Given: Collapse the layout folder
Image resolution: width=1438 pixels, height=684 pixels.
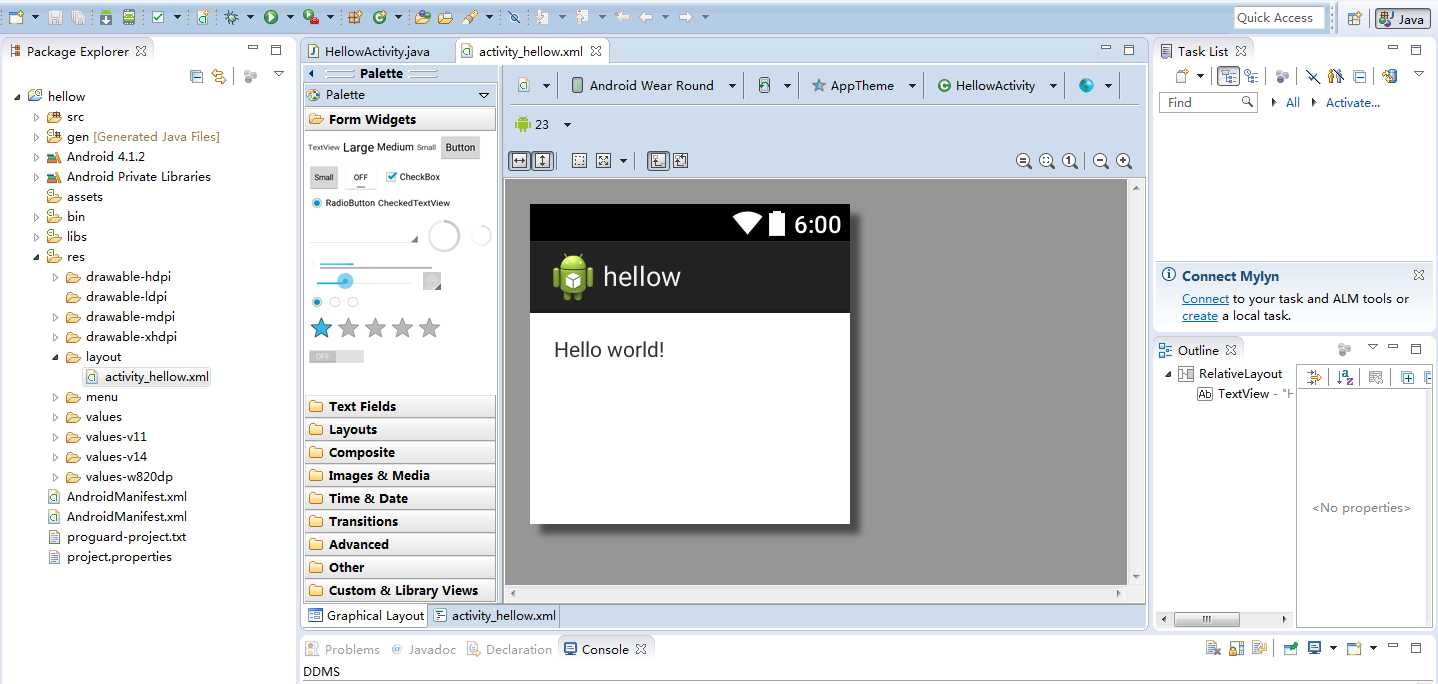Looking at the screenshot, I should click(x=56, y=357).
